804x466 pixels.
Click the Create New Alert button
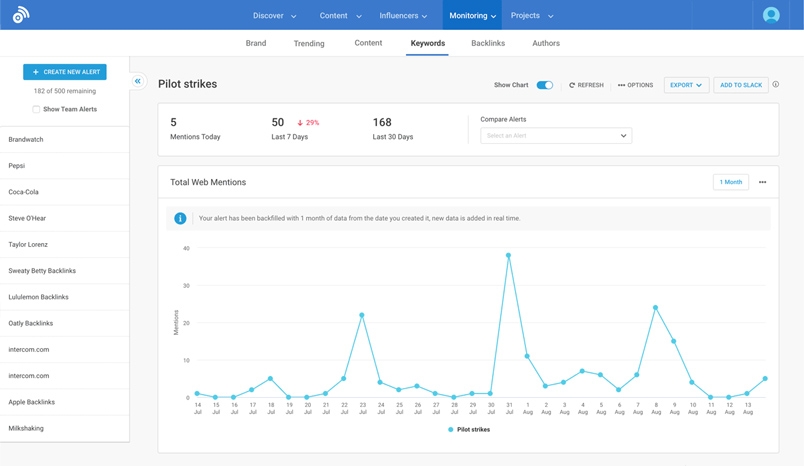tap(65, 72)
